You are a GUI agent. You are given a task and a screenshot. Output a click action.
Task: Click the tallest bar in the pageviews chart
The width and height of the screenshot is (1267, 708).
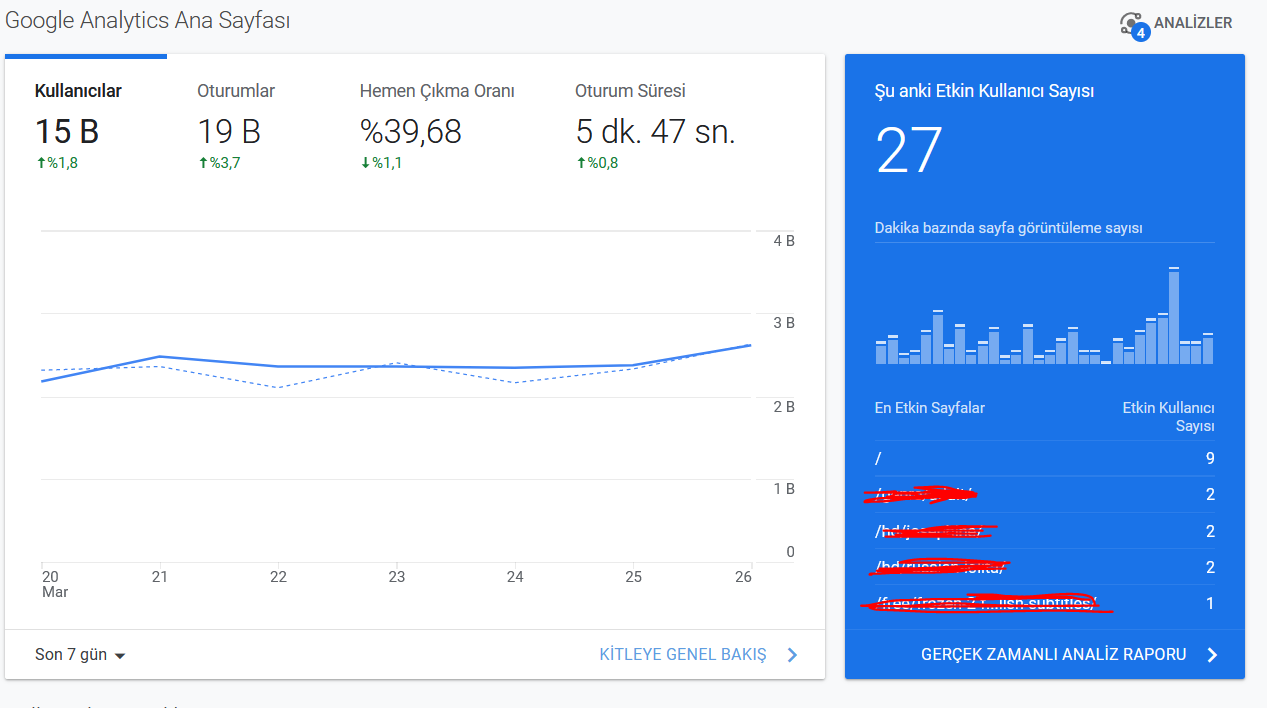click(1174, 316)
